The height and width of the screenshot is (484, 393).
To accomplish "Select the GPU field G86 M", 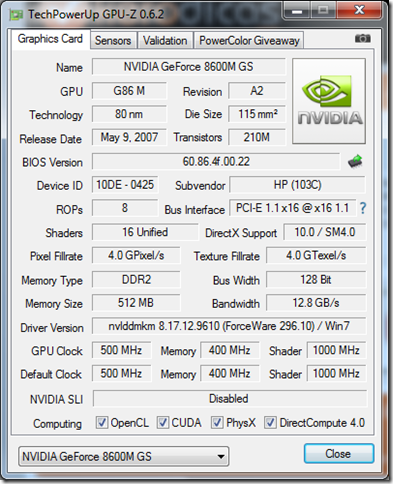I will [129, 91].
